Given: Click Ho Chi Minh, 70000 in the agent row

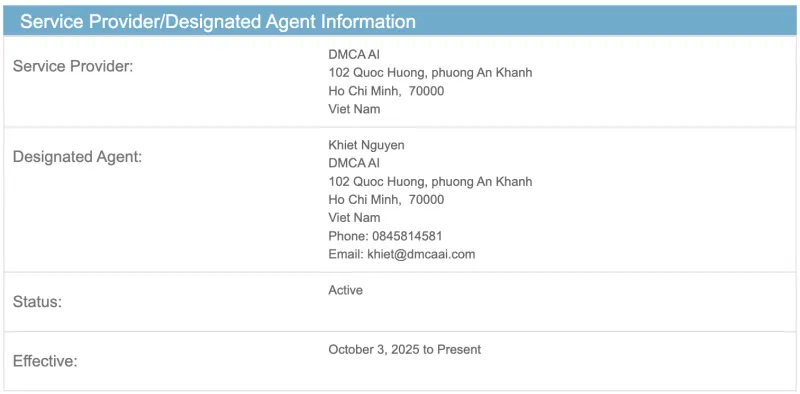Looking at the screenshot, I should click(x=386, y=200).
